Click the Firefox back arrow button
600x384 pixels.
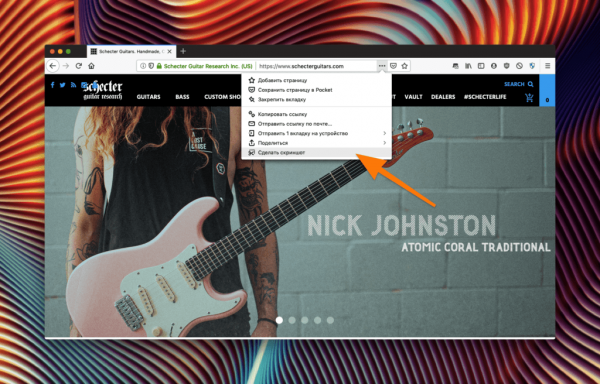click(x=53, y=66)
